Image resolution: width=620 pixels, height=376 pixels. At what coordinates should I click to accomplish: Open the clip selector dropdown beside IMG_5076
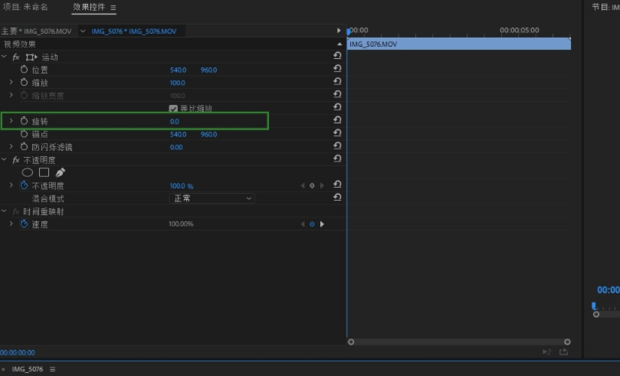[x=83, y=31]
